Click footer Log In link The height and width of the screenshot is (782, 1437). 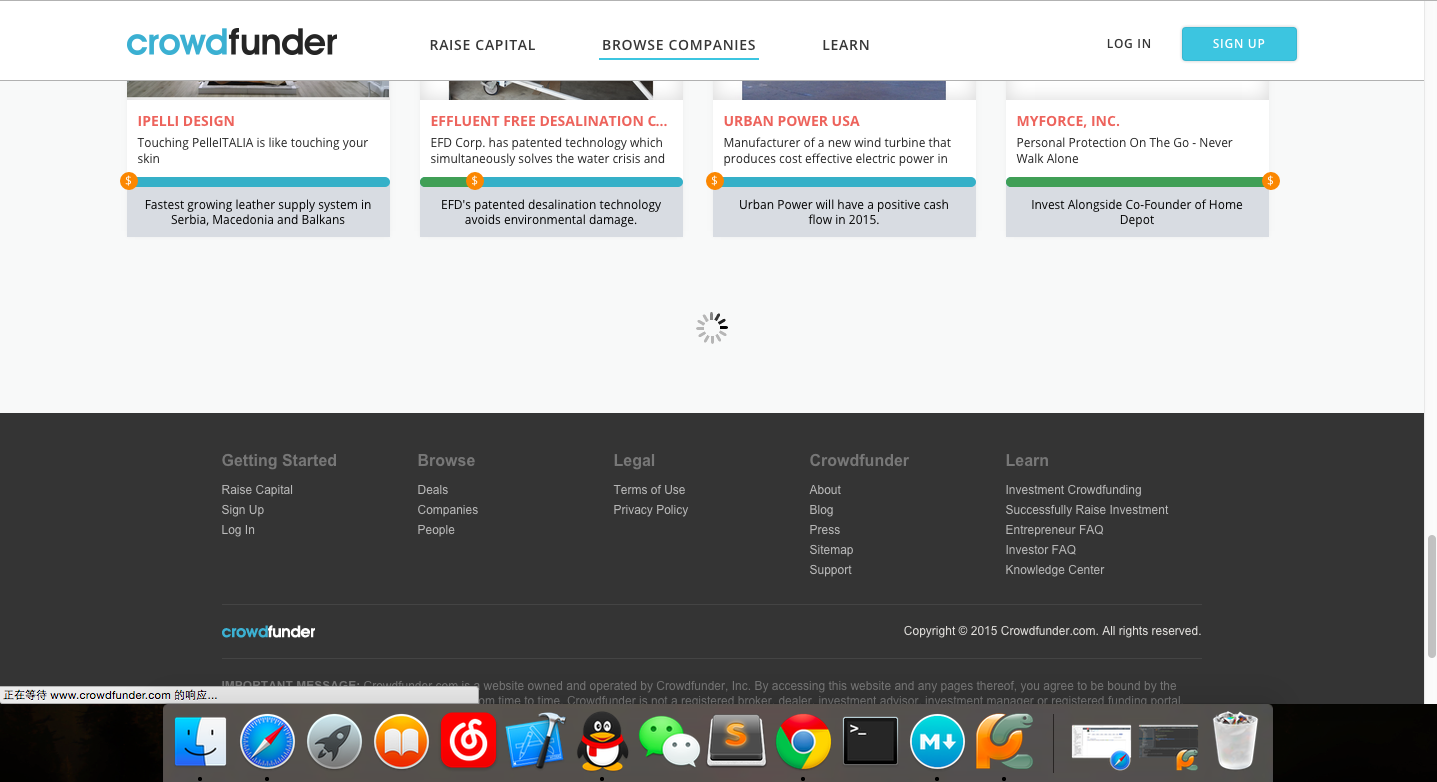(x=238, y=530)
